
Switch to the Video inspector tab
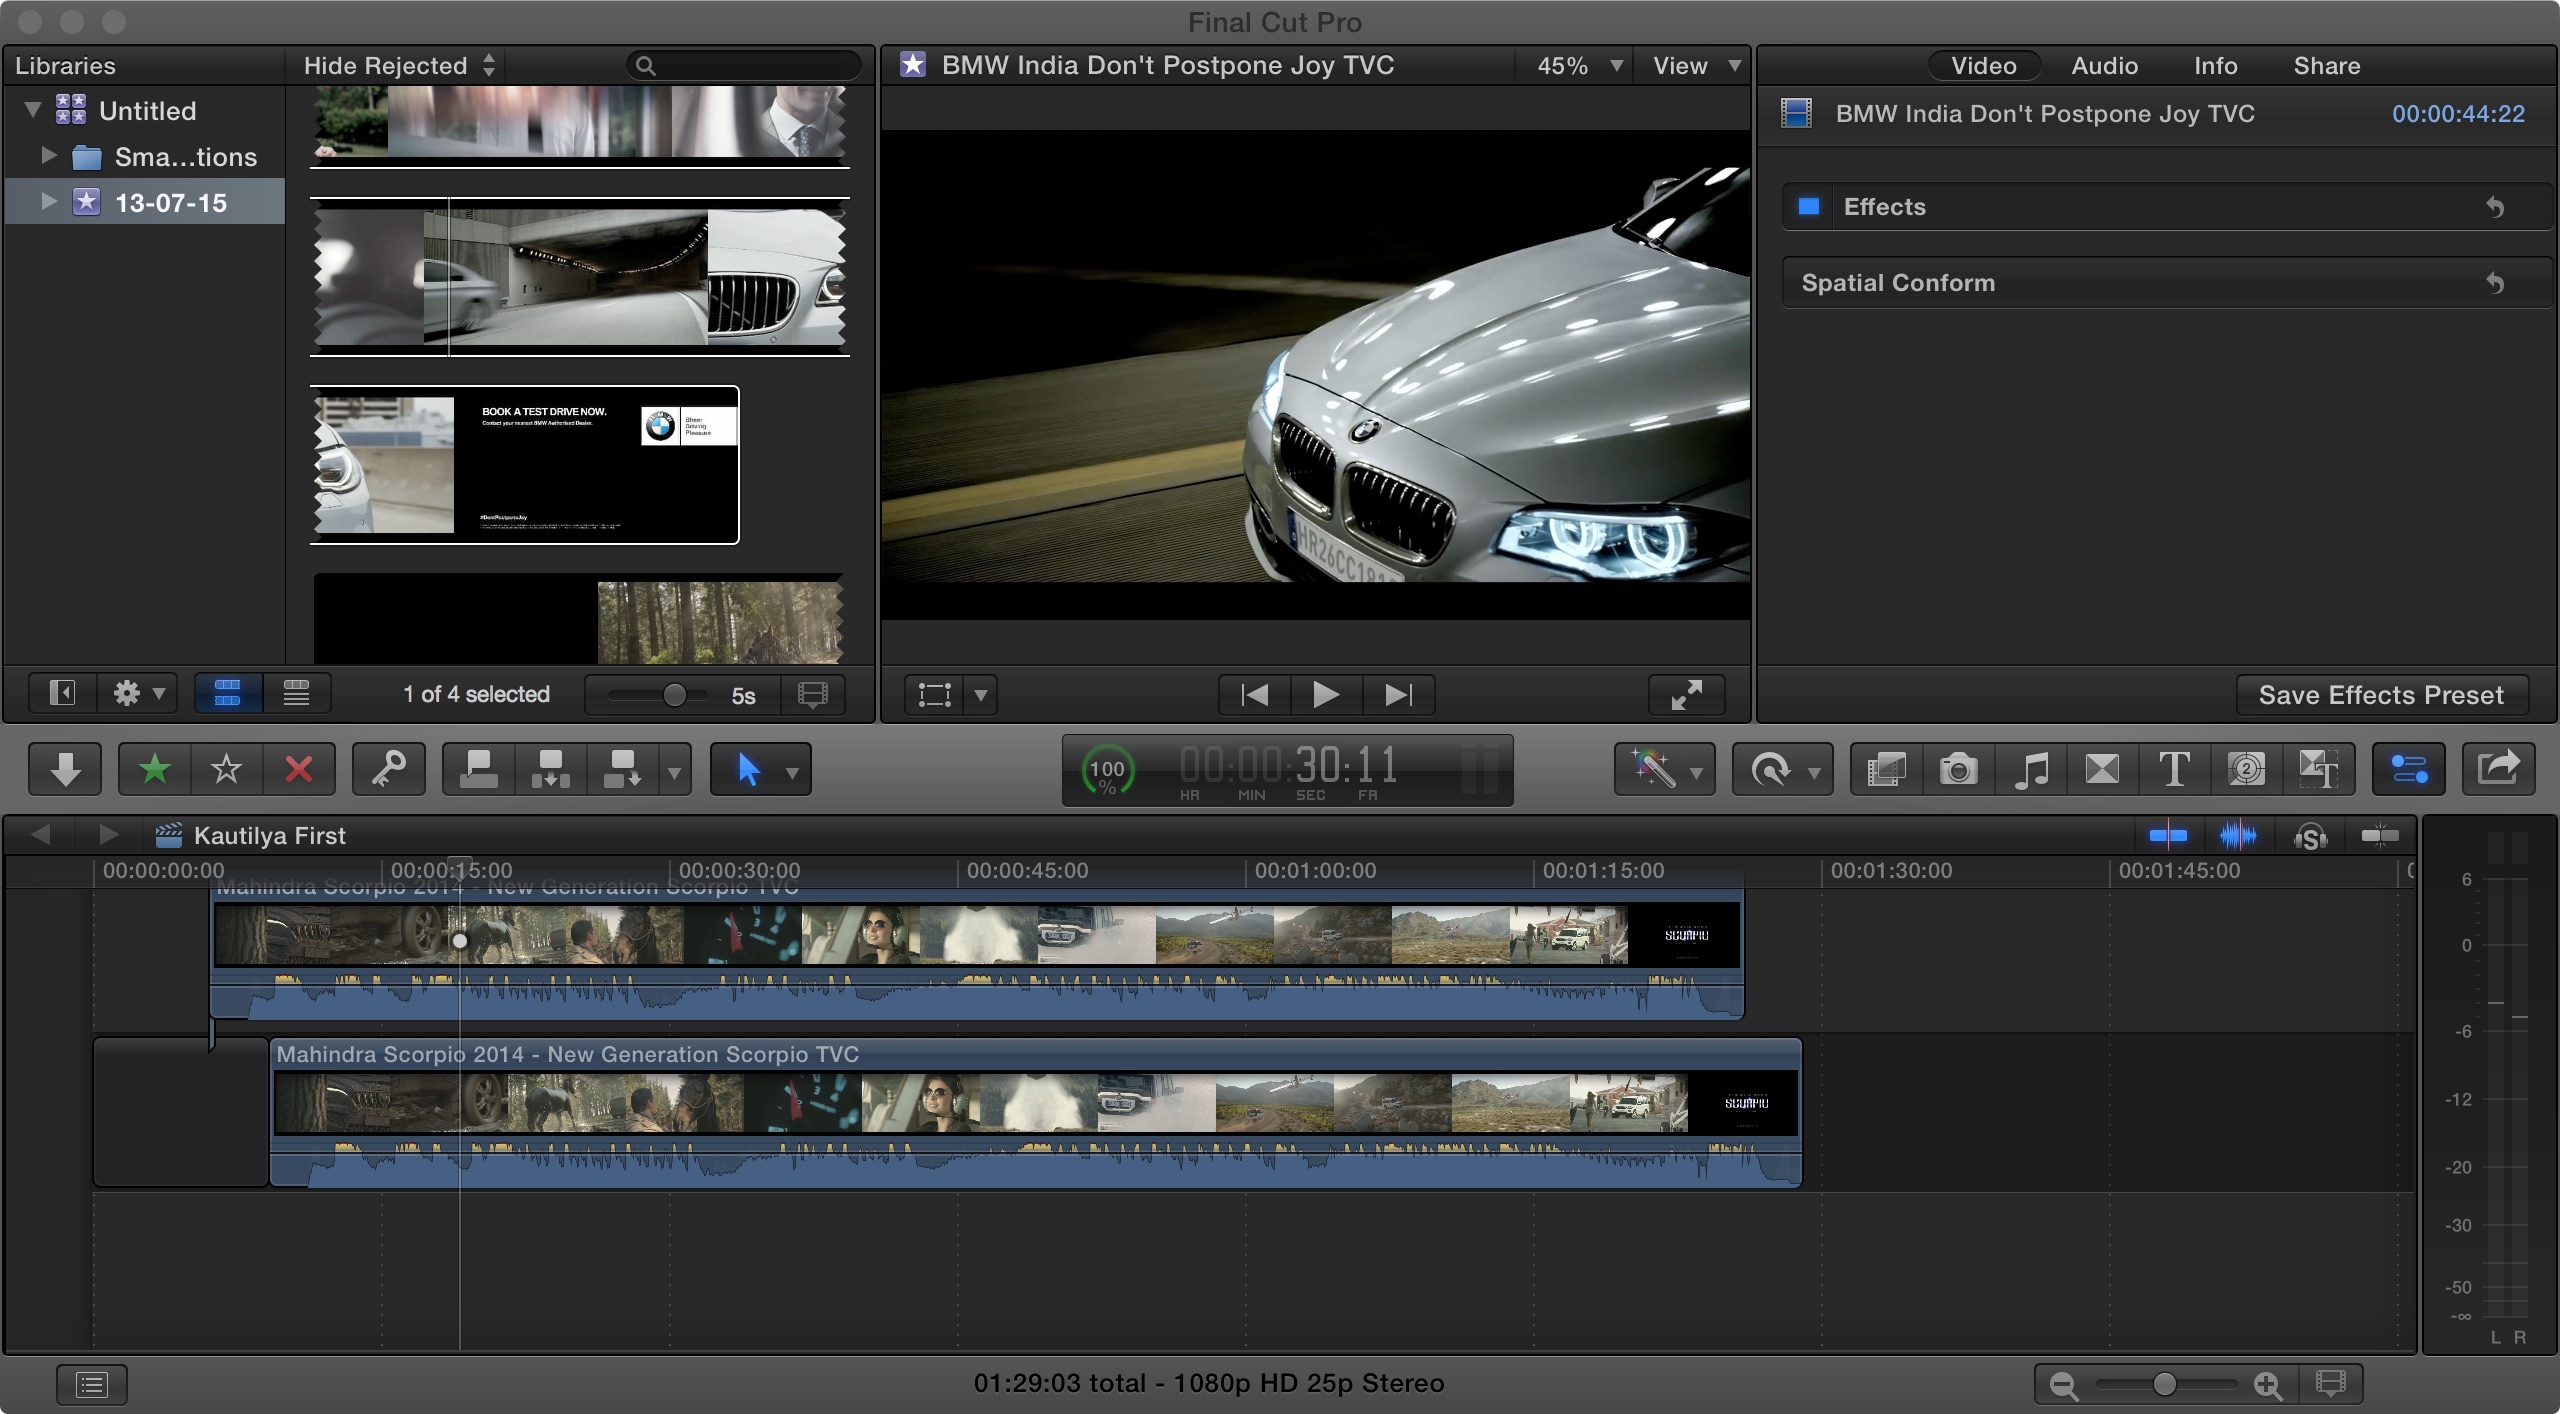pyautogui.click(x=1984, y=66)
